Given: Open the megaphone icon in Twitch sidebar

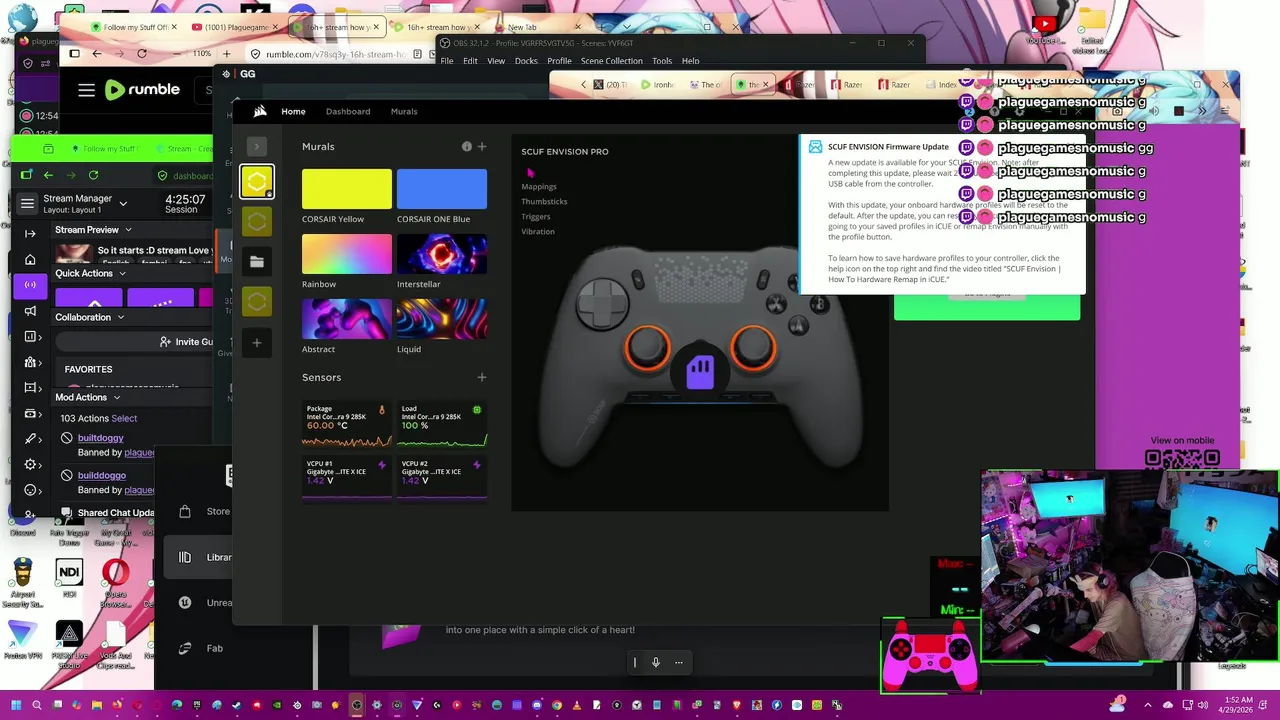Looking at the screenshot, I should [x=30, y=311].
